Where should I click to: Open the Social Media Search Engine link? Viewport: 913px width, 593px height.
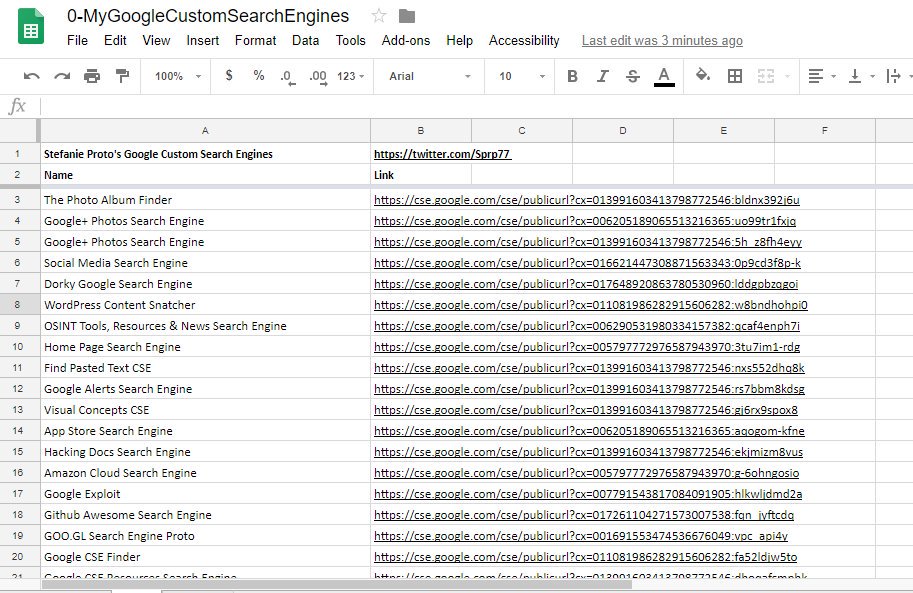click(x=587, y=263)
